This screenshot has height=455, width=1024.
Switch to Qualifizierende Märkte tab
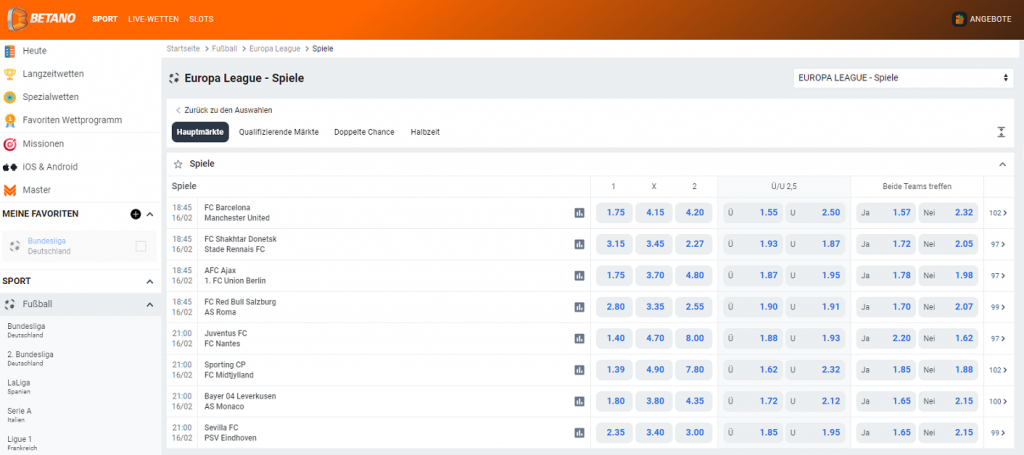point(279,132)
